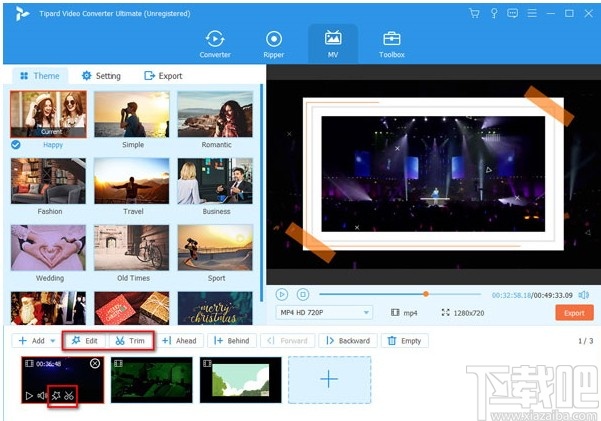601x421 pixels.
Task: Mute audio on the first clip
Action: point(42,395)
